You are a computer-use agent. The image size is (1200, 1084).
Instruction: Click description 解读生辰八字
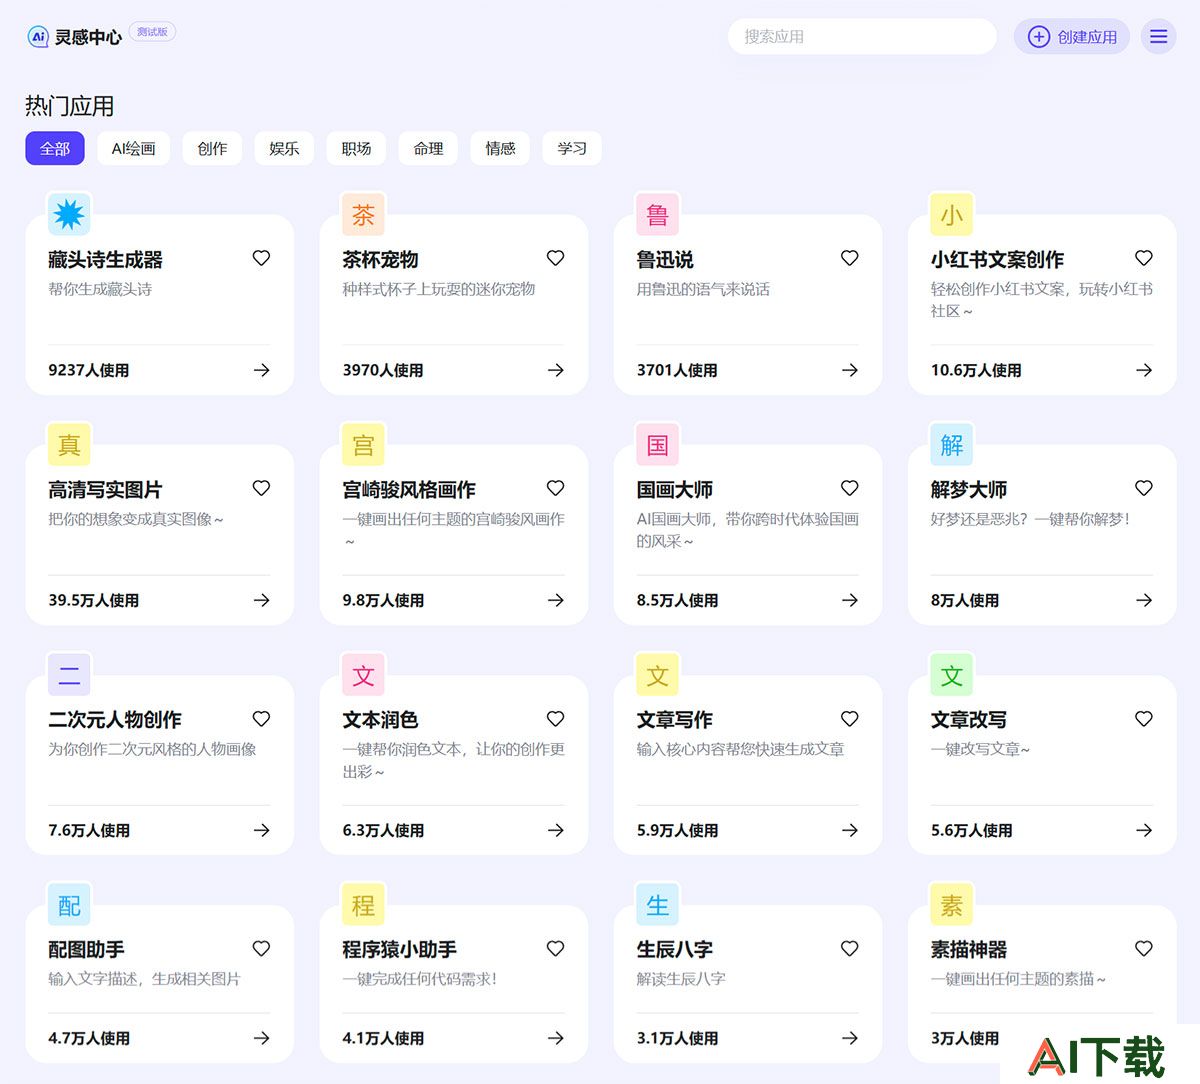pos(681,979)
